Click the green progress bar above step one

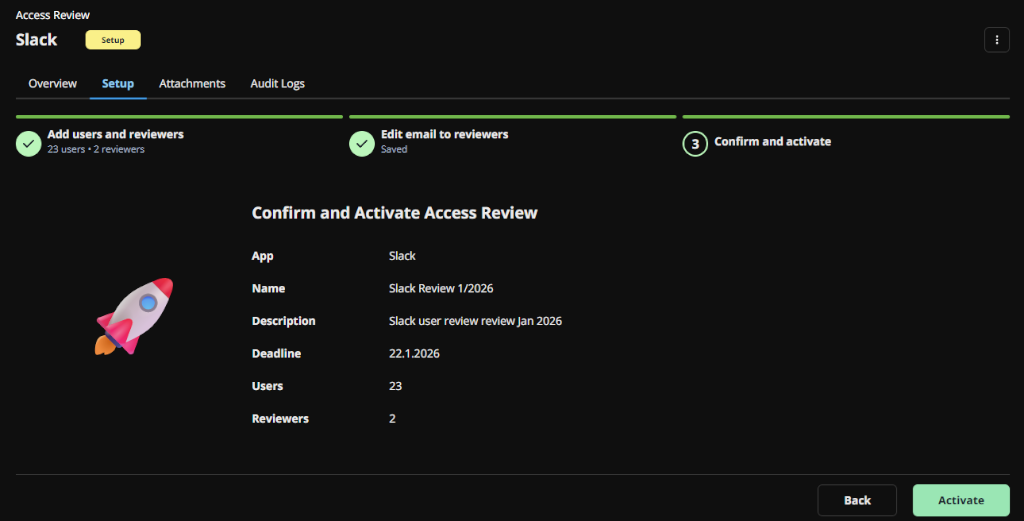[179, 117]
